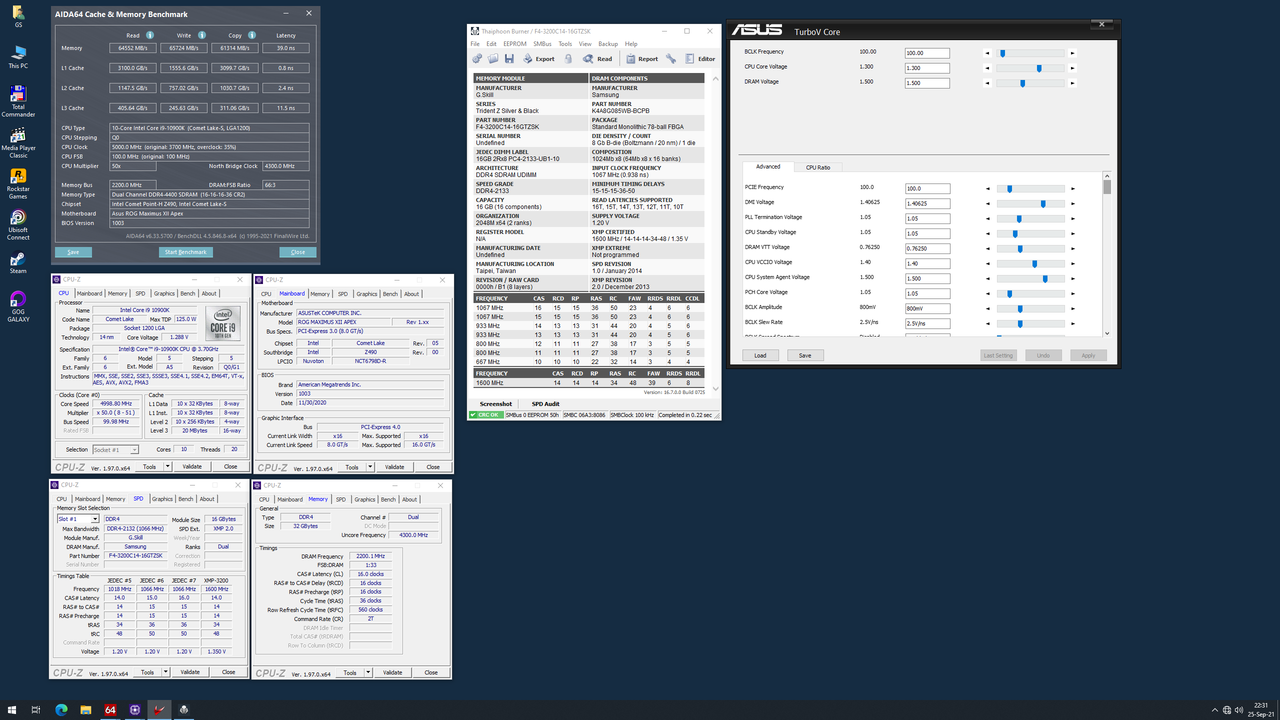The image size is (1280, 720).
Task: Click the open folder icon in Thaiphoon Burner toolbar
Action: click(x=494, y=59)
